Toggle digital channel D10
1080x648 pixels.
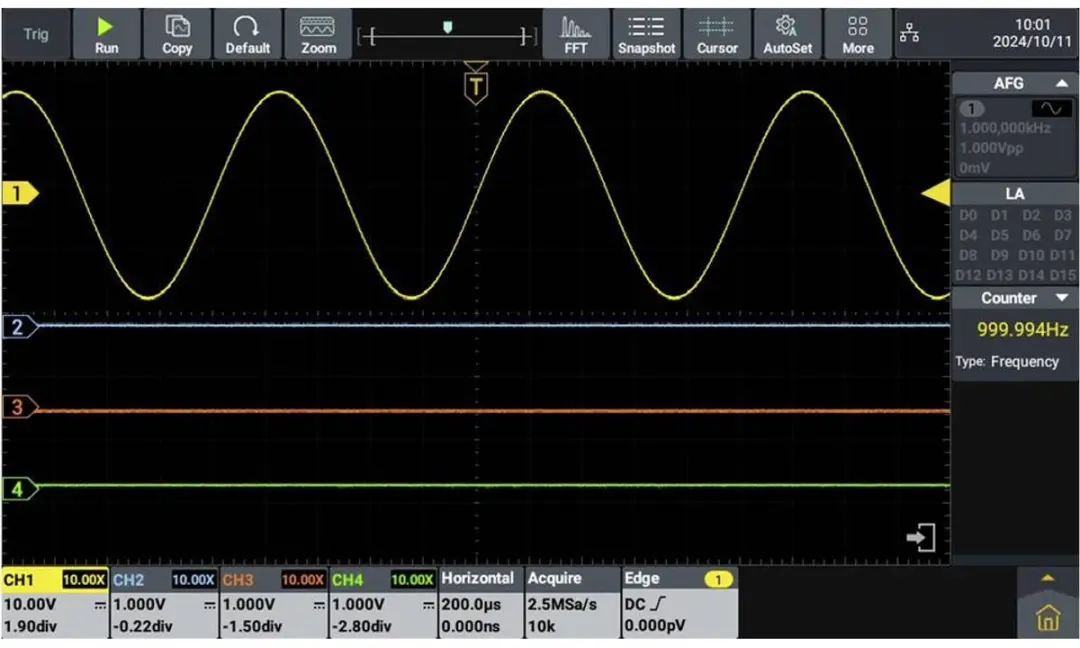pyautogui.click(x=1031, y=255)
